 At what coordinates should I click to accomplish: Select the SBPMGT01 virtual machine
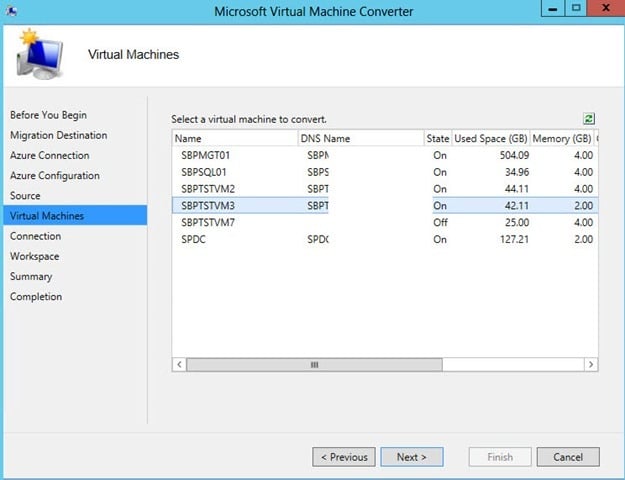point(385,155)
